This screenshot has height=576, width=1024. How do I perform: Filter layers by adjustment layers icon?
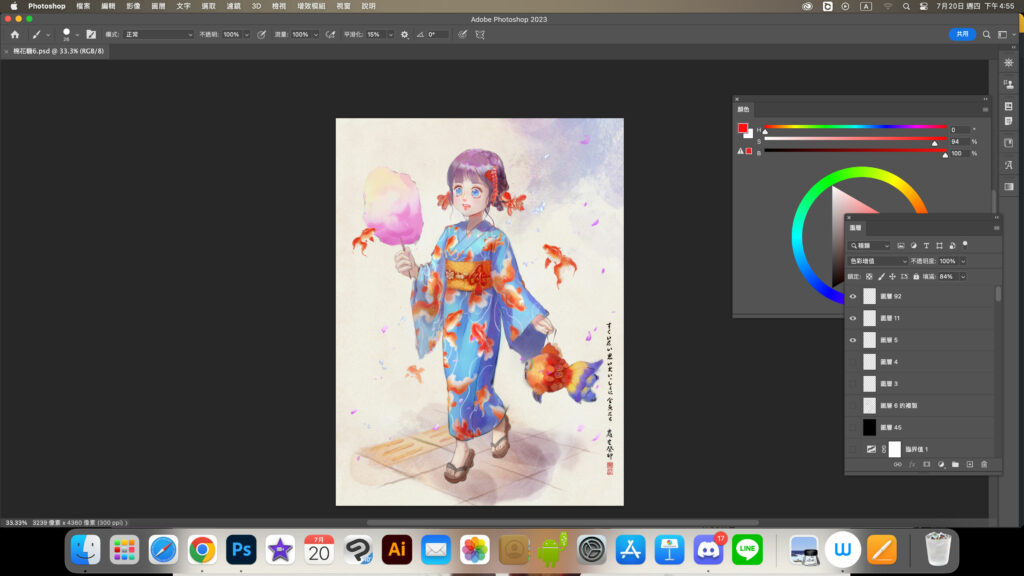point(914,246)
